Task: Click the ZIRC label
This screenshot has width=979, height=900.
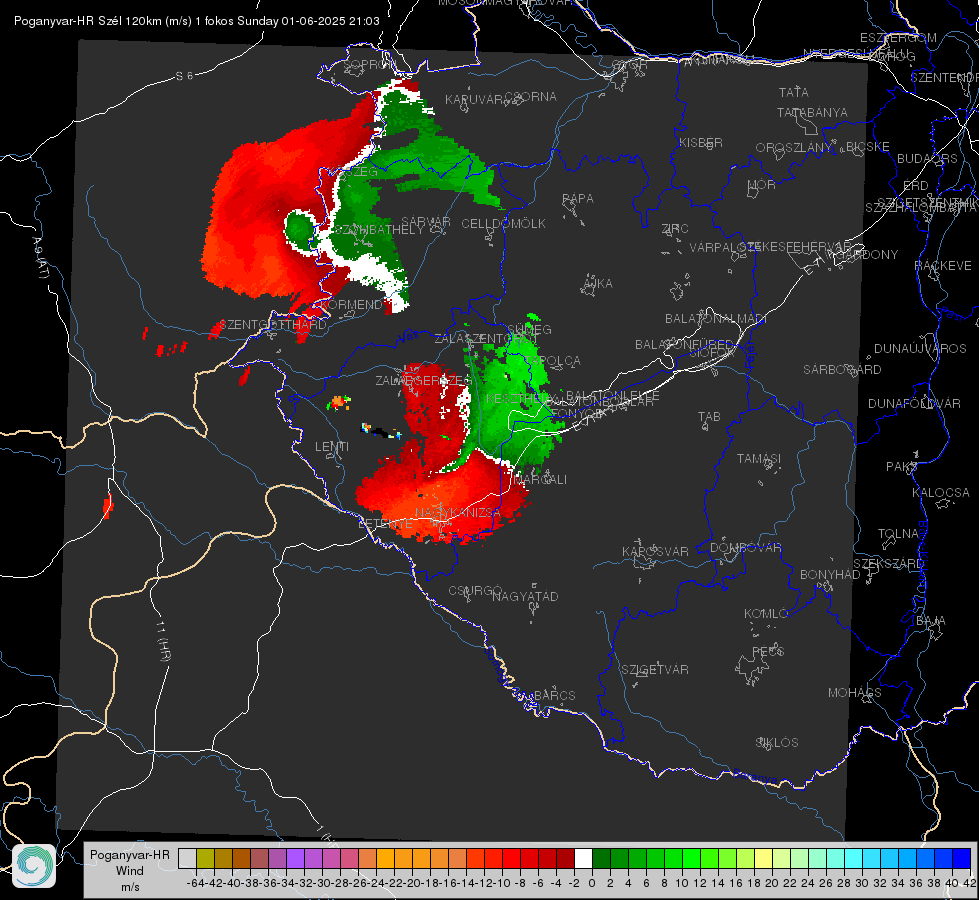Action: point(675,229)
